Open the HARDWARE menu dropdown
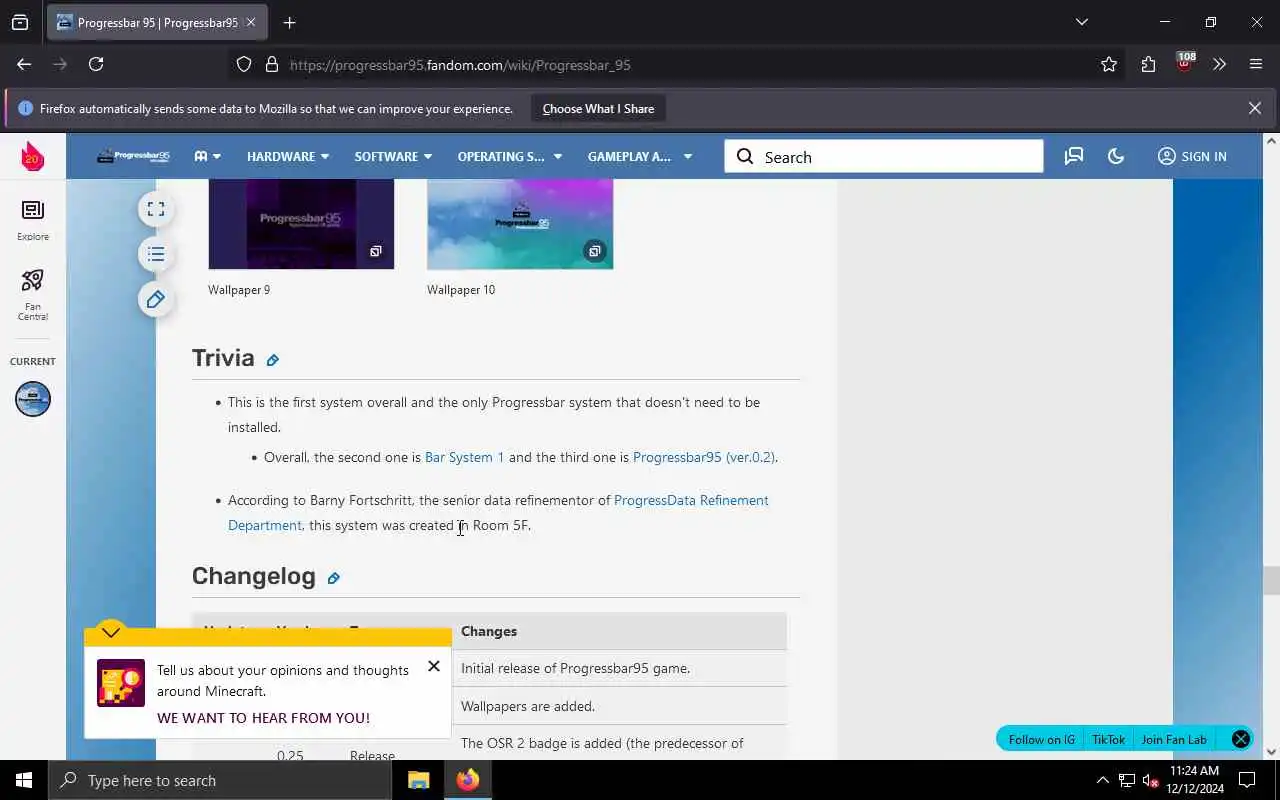 click(288, 156)
